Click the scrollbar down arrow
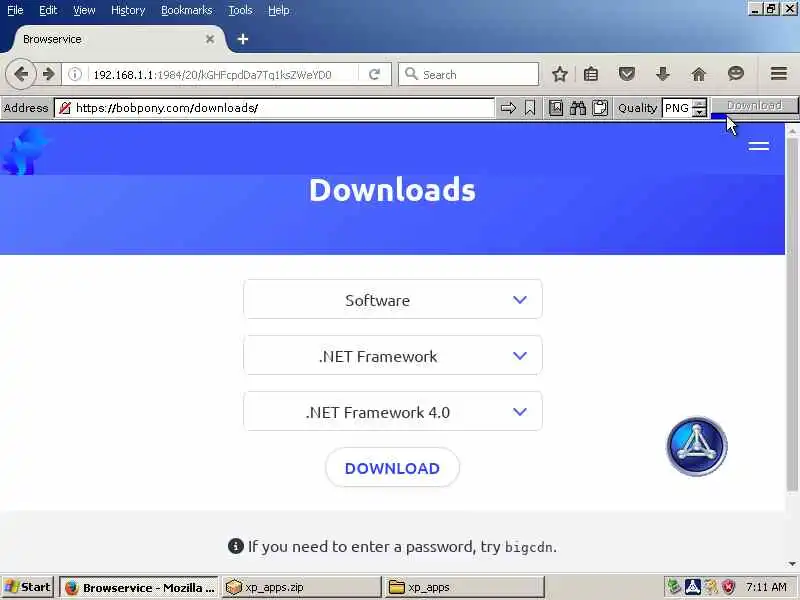This screenshot has height=600, width=800. (x=792, y=564)
